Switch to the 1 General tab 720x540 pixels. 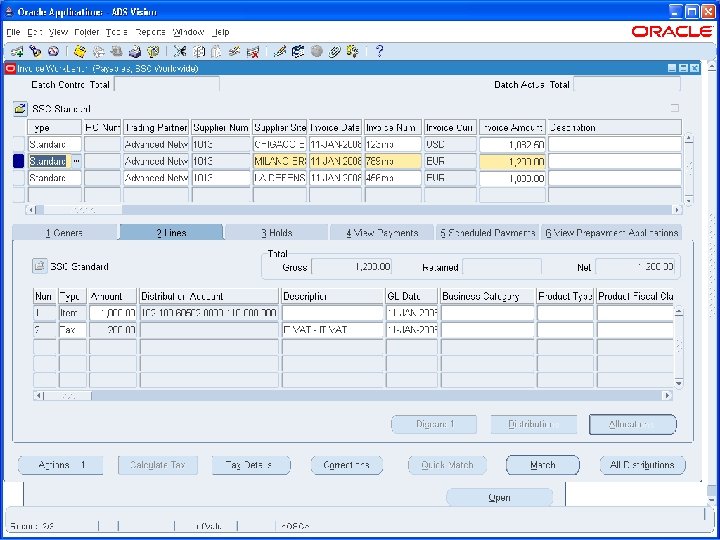(64, 233)
